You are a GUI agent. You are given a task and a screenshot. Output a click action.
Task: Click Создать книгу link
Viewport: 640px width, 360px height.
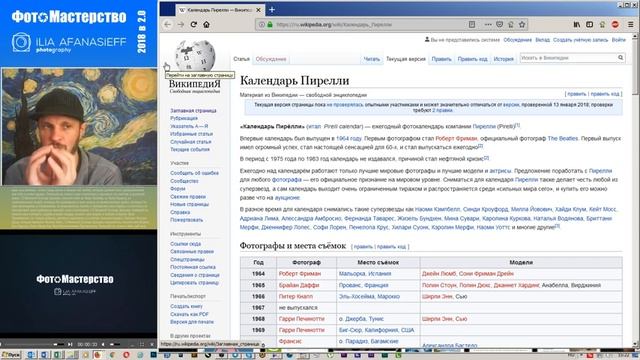click(x=186, y=306)
